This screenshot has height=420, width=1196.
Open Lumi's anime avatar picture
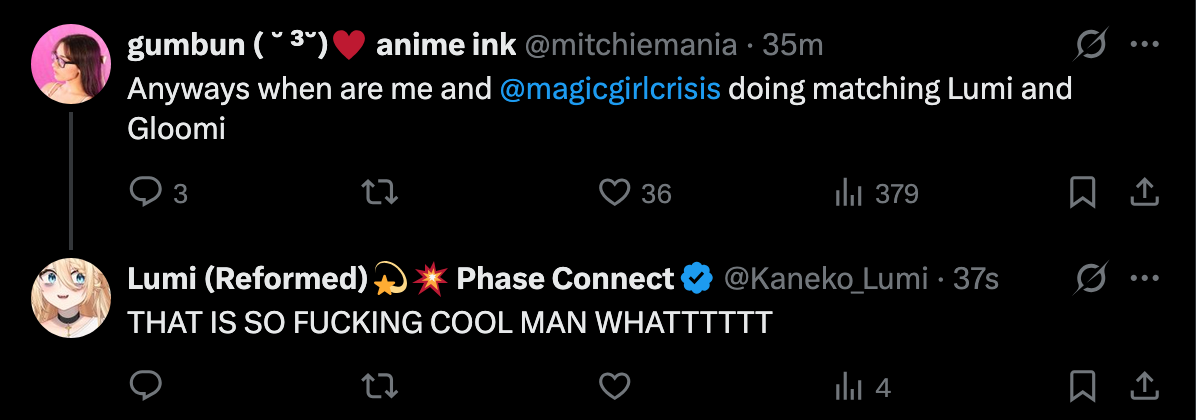point(70,297)
